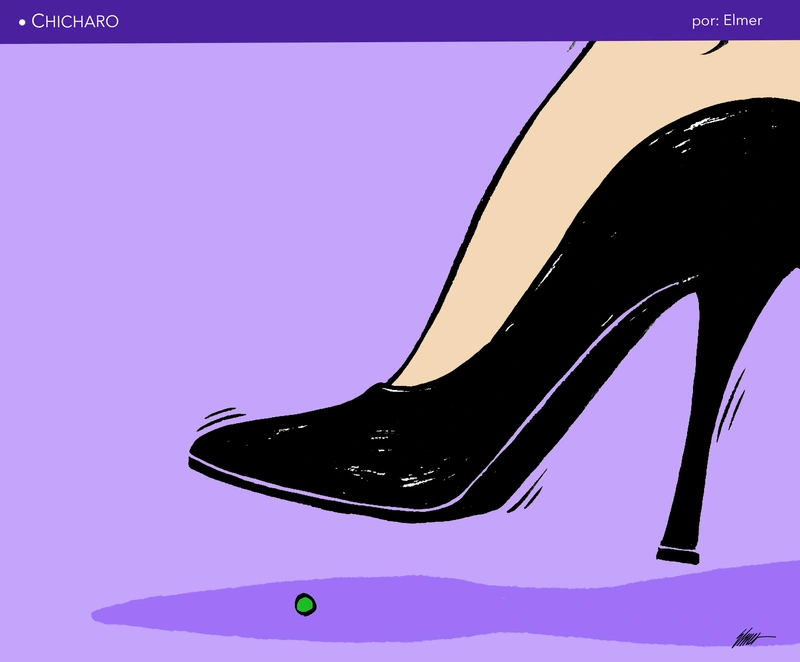Click the "Chicharo" cartoon title
The width and height of the screenshot is (800, 662).
click(x=75, y=21)
